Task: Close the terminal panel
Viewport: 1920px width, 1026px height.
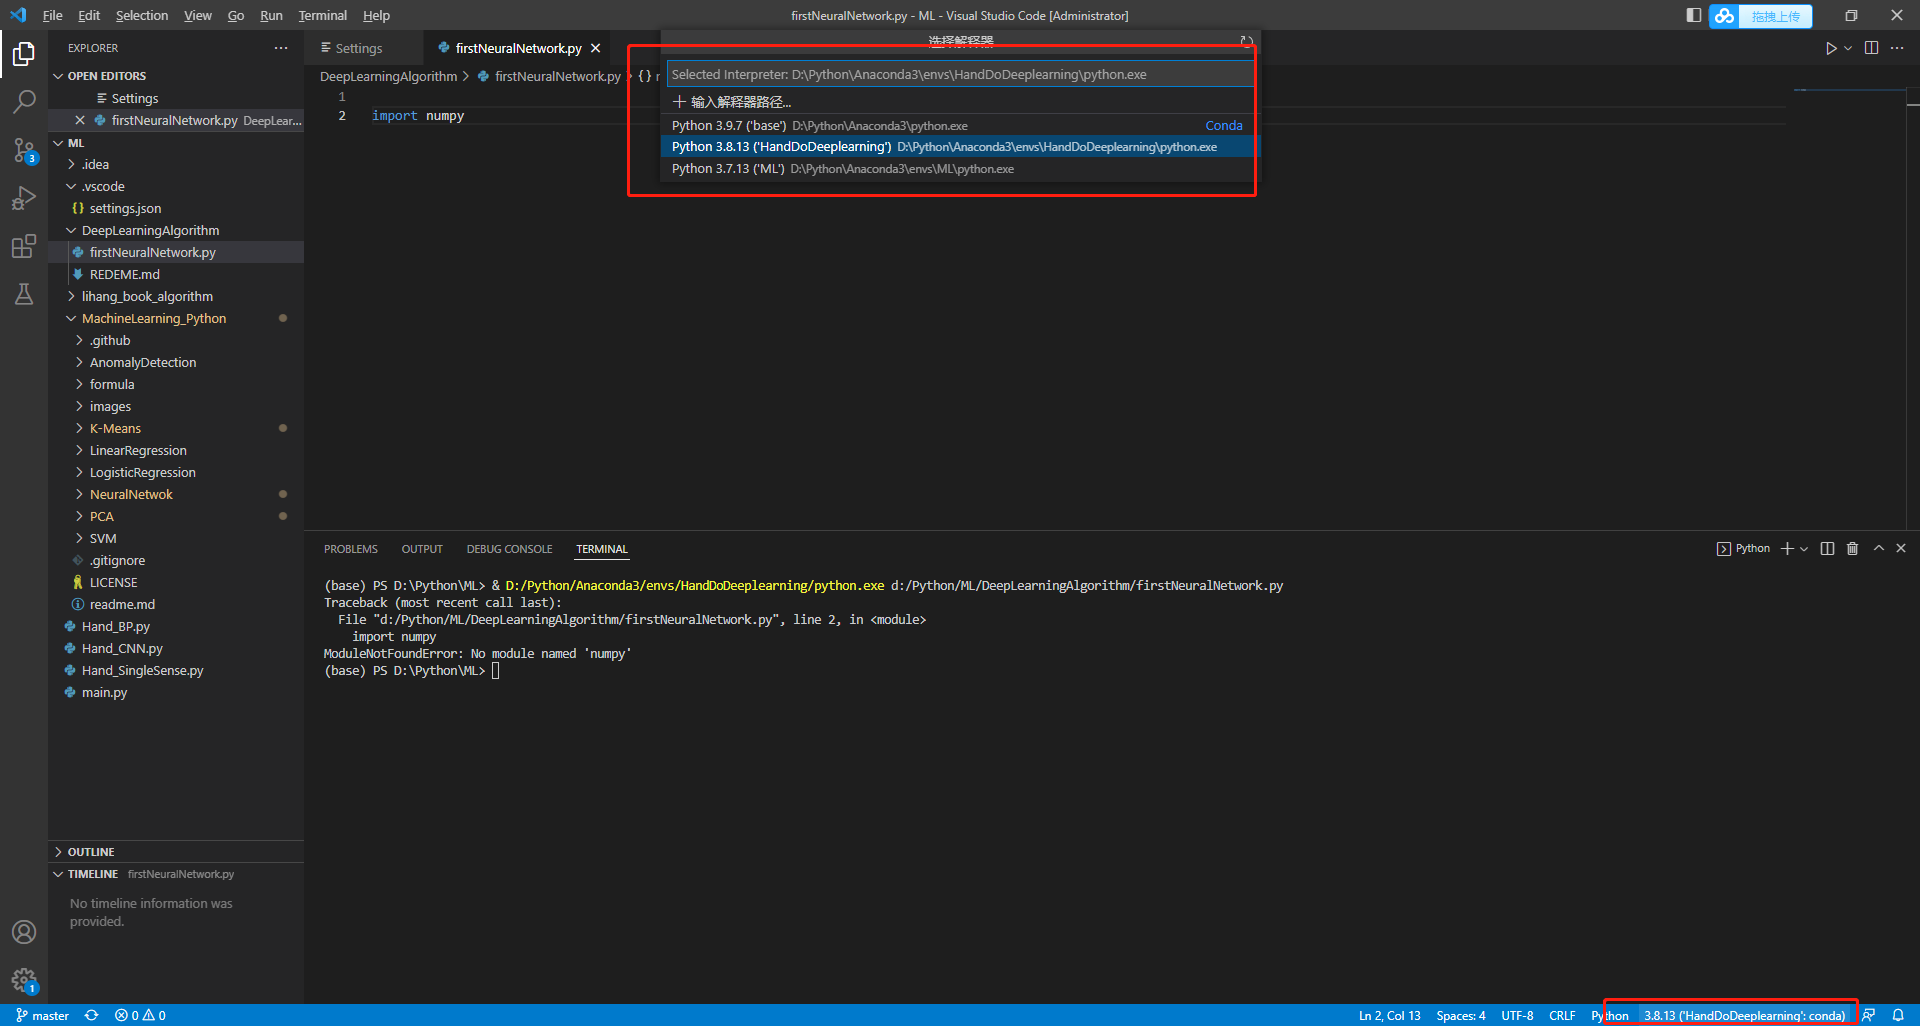Action: (1901, 548)
